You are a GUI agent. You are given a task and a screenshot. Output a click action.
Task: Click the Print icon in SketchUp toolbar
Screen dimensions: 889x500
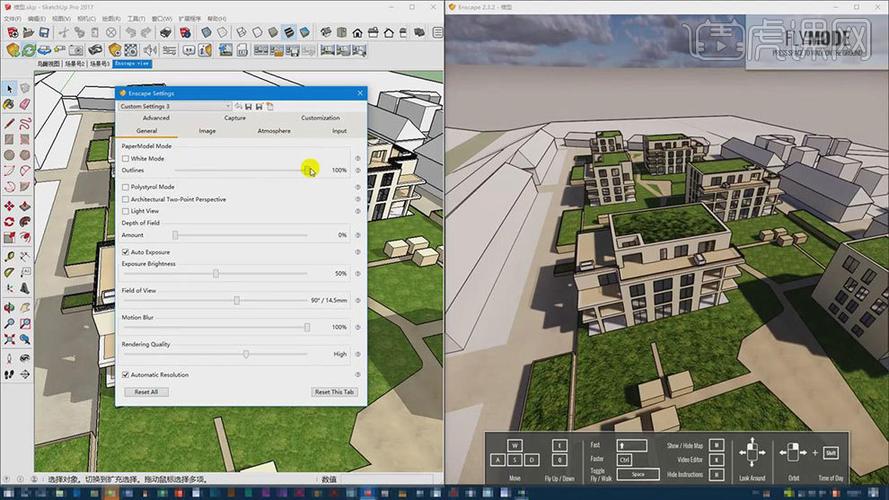click(166, 33)
